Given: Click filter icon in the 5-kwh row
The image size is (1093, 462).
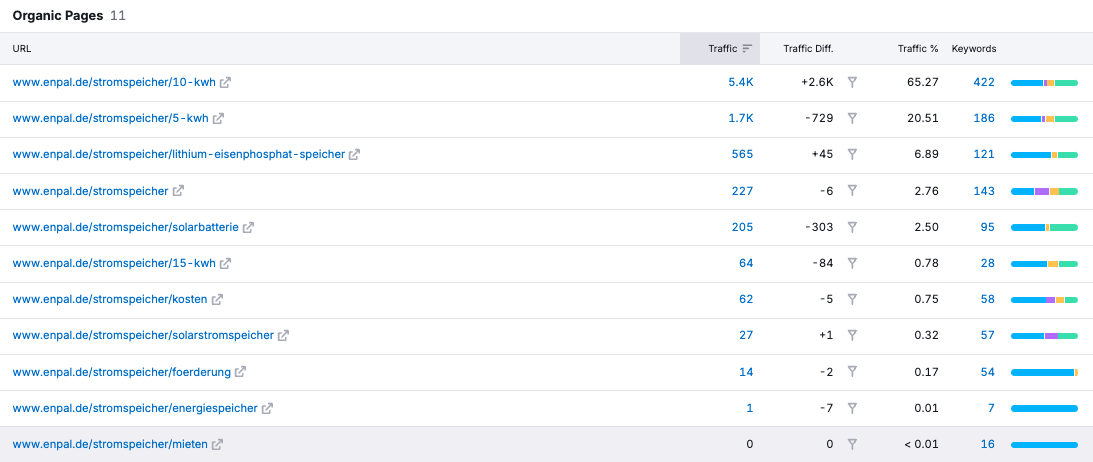Looking at the screenshot, I should pyautogui.click(x=852, y=118).
